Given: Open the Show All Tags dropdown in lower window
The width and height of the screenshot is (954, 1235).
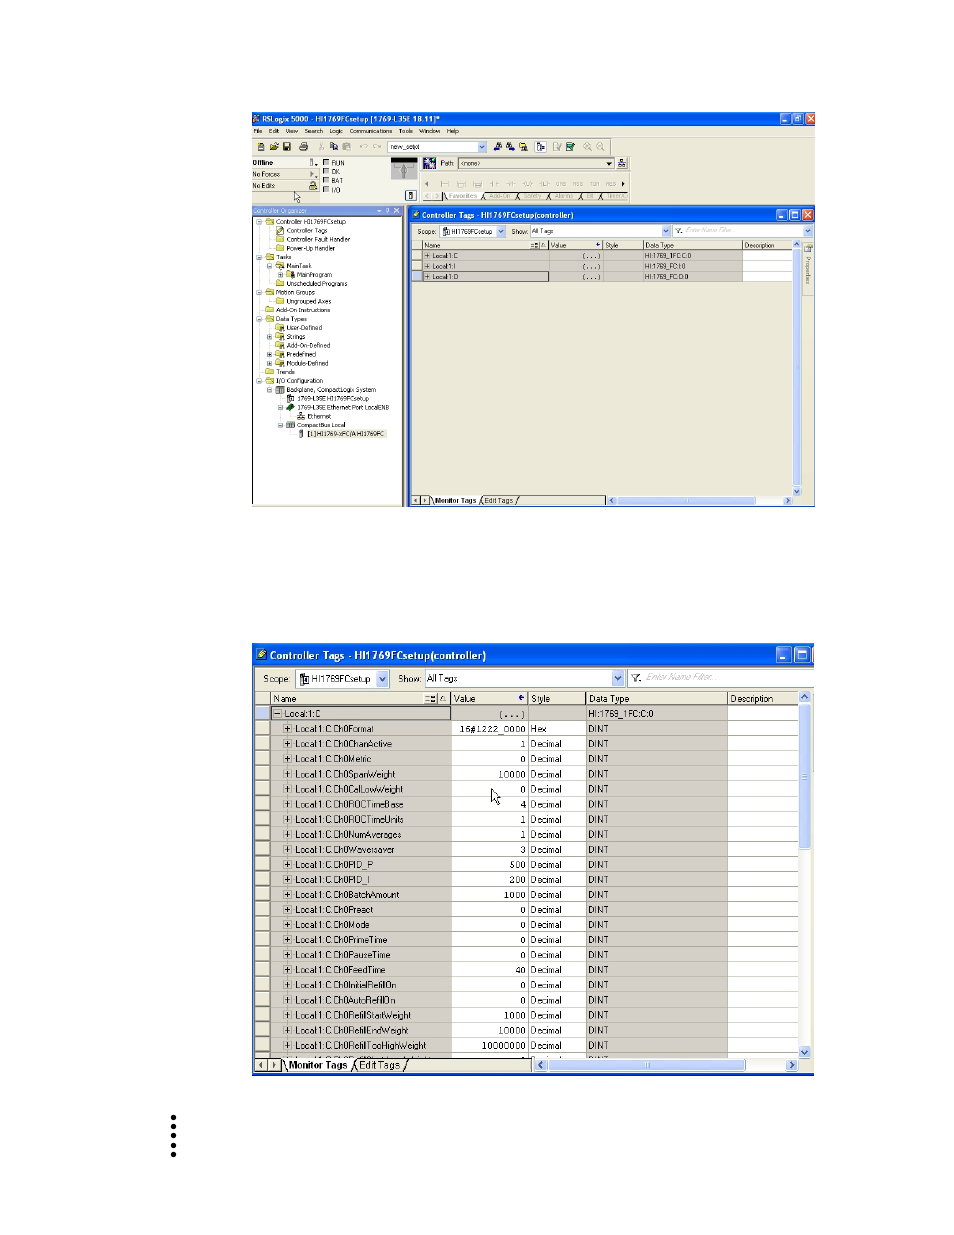Looking at the screenshot, I should [x=617, y=679].
